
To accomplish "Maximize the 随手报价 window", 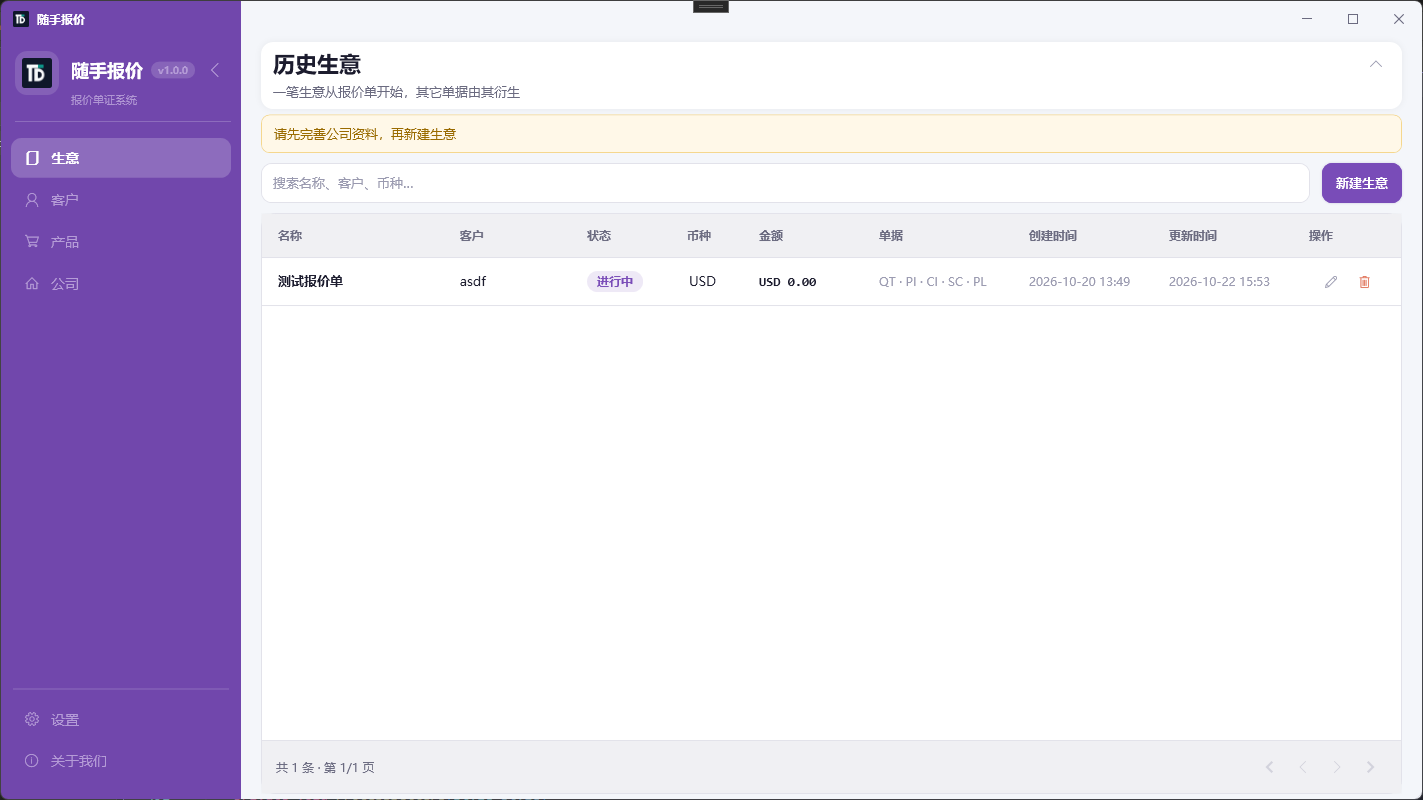I will click(x=1353, y=19).
